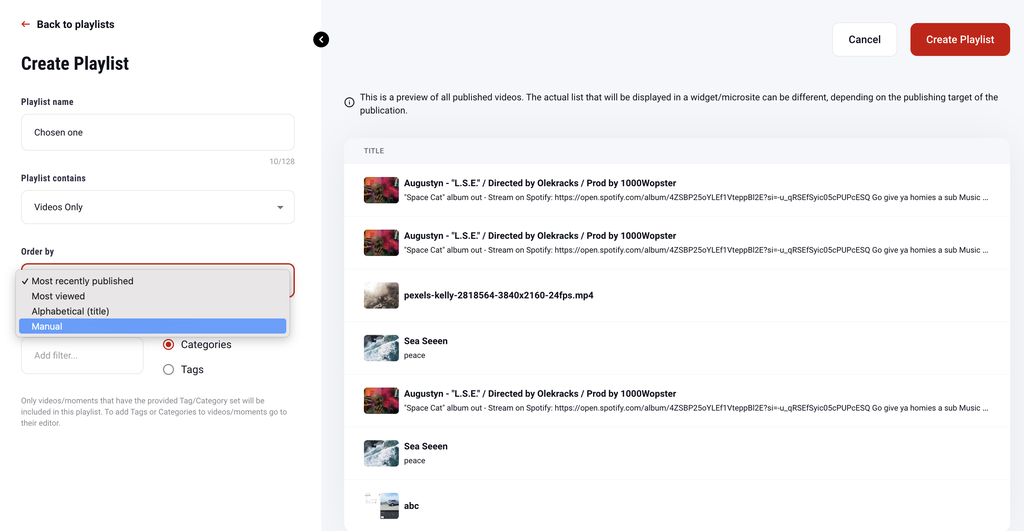
Task: Pick Alphabetical (title) sort option
Action: tap(70, 311)
